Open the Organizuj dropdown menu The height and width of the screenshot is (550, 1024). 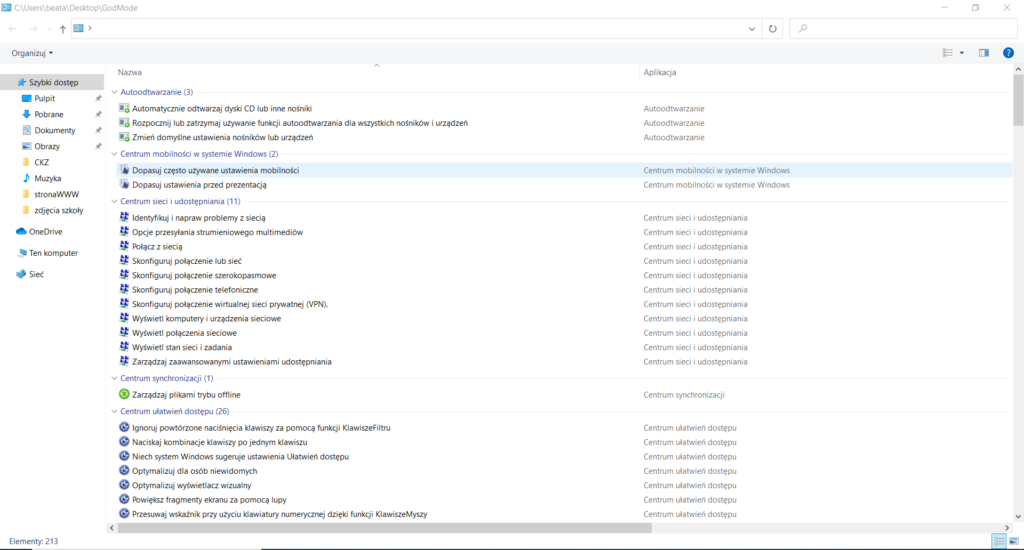point(32,53)
